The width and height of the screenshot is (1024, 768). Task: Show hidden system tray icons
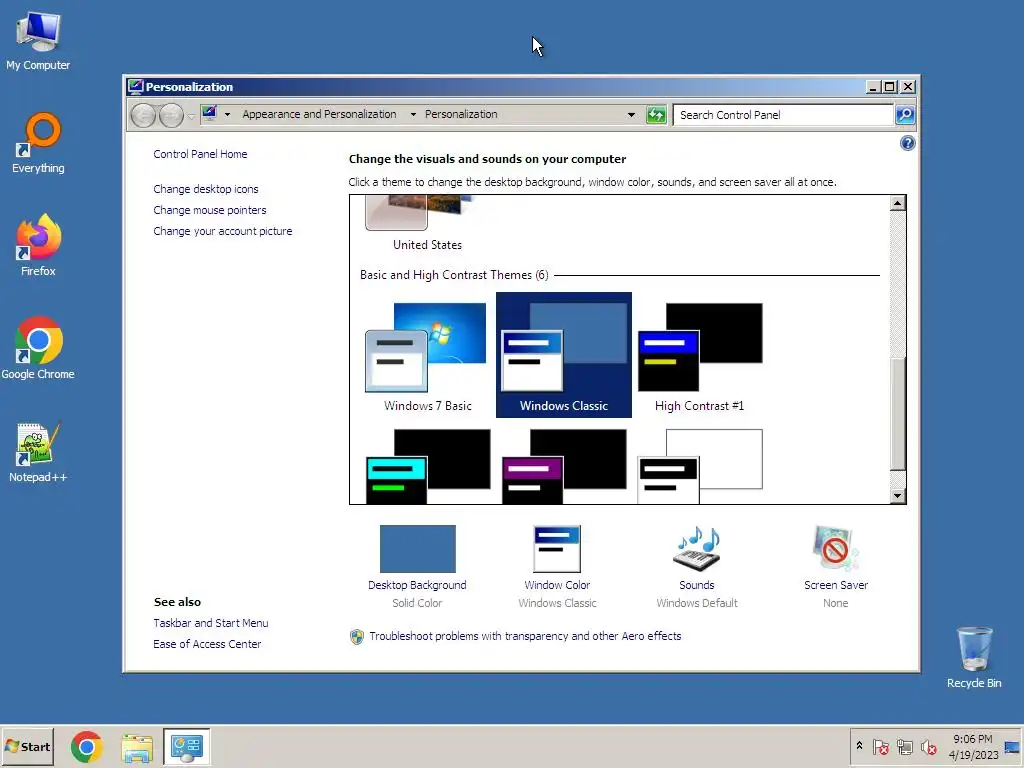click(x=859, y=745)
